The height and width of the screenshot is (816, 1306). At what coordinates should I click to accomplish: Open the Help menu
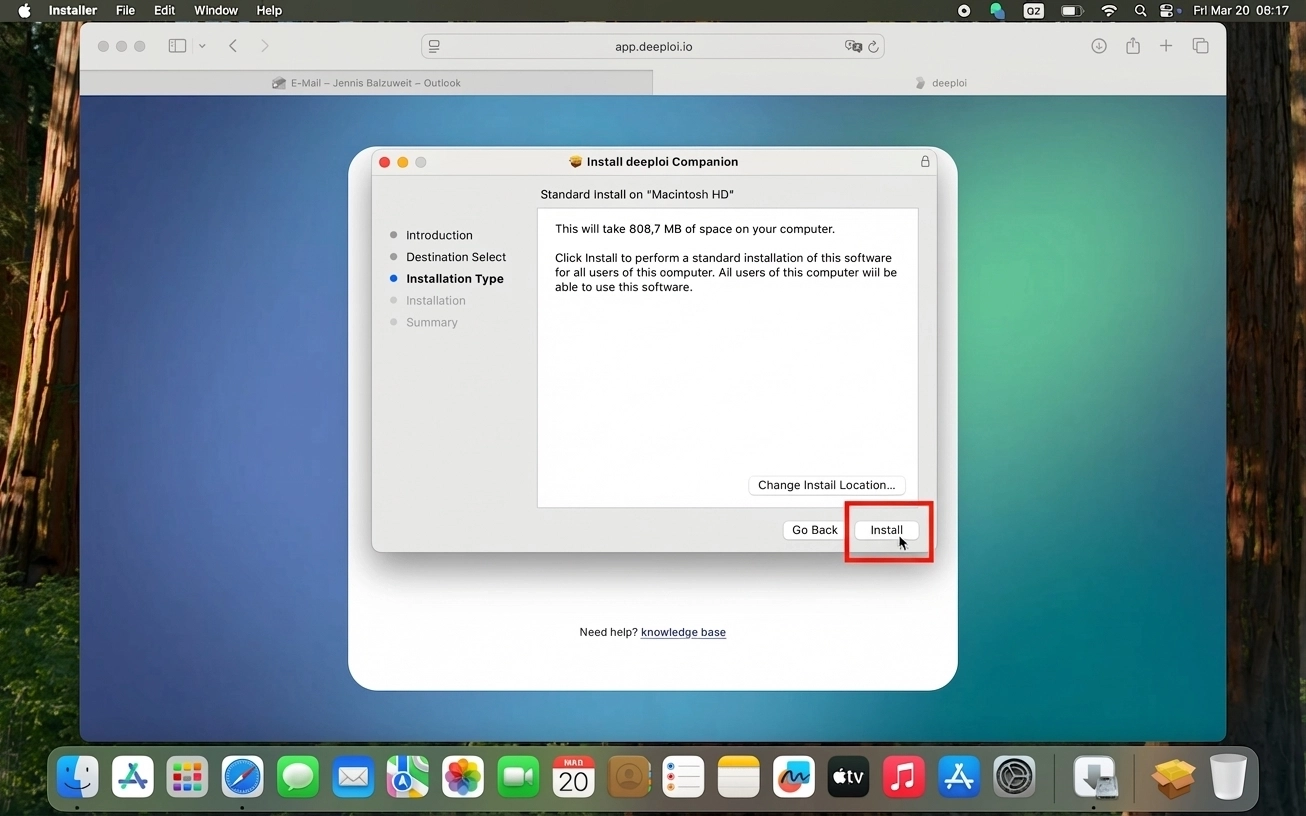click(269, 11)
